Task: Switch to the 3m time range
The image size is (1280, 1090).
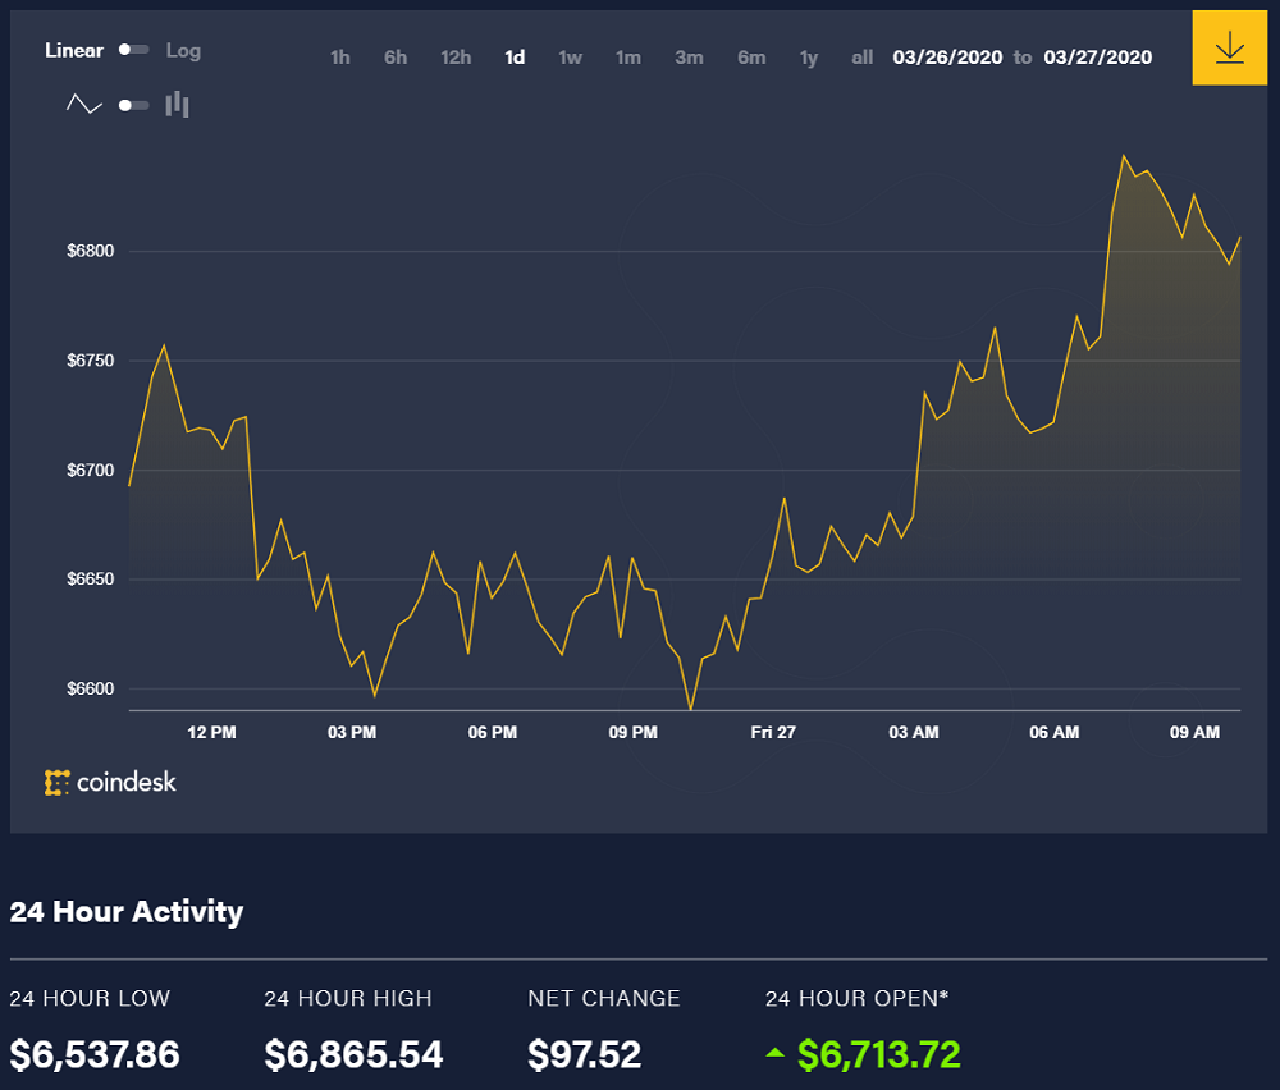Action: 689,58
